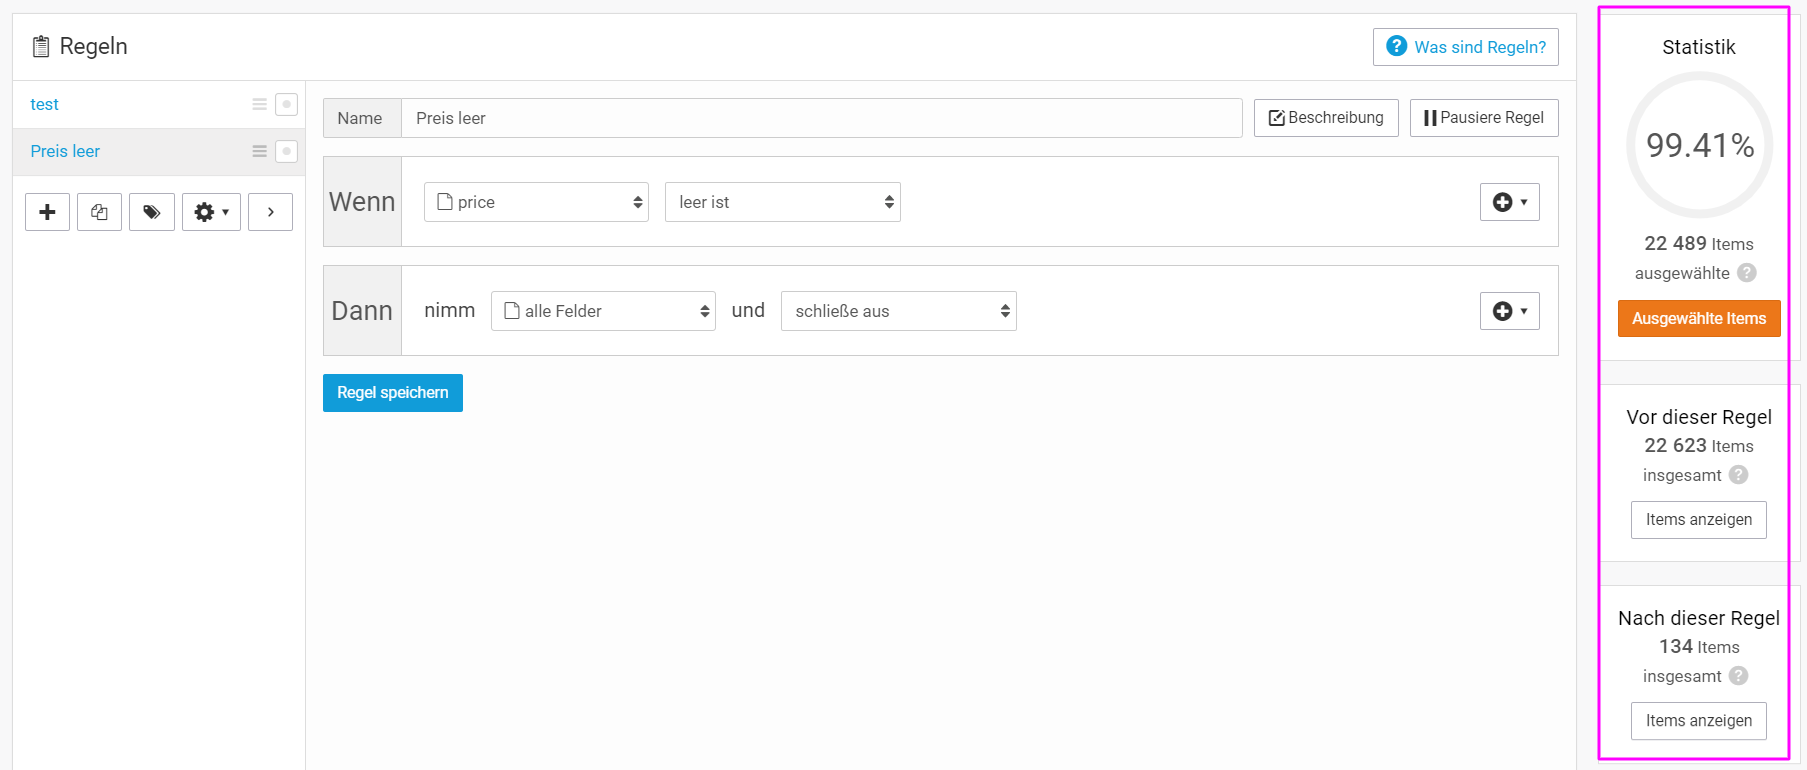The height and width of the screenshot is (770, 1807).
Task: Select the test rule in the list
Action: (44, 104)
